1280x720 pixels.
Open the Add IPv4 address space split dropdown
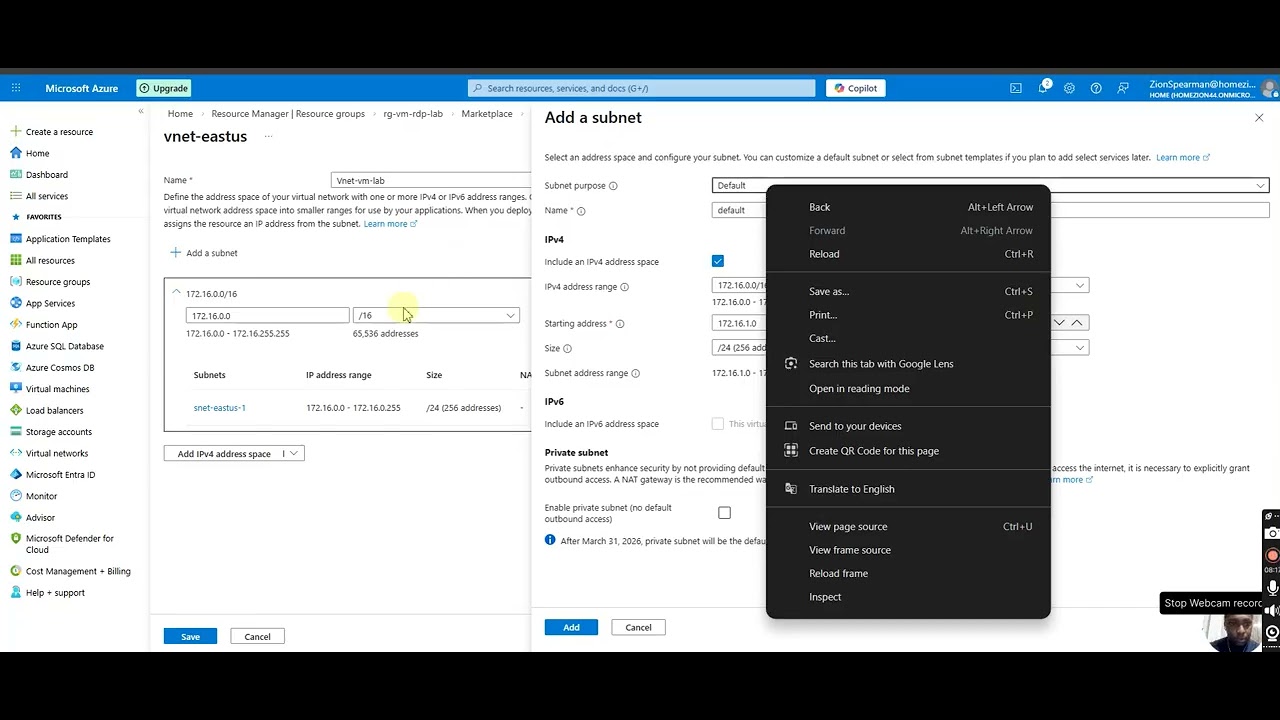[x=293, y=454]
